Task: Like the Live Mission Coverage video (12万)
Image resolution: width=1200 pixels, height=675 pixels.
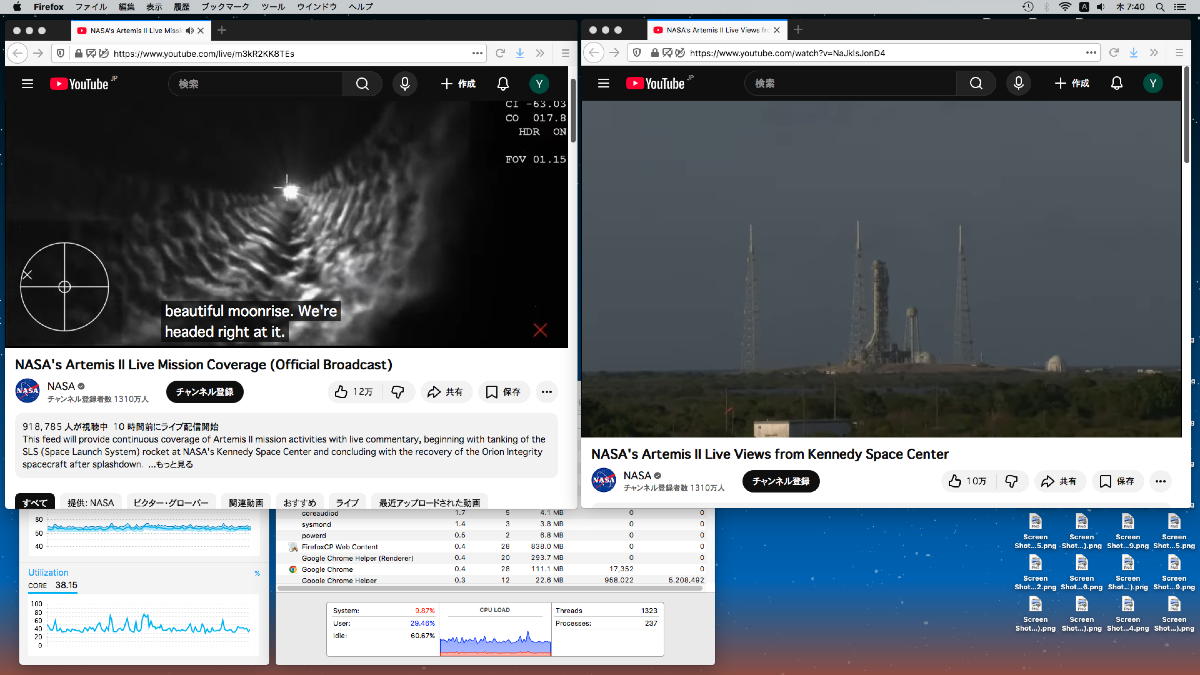Action: tap(353, 392)
